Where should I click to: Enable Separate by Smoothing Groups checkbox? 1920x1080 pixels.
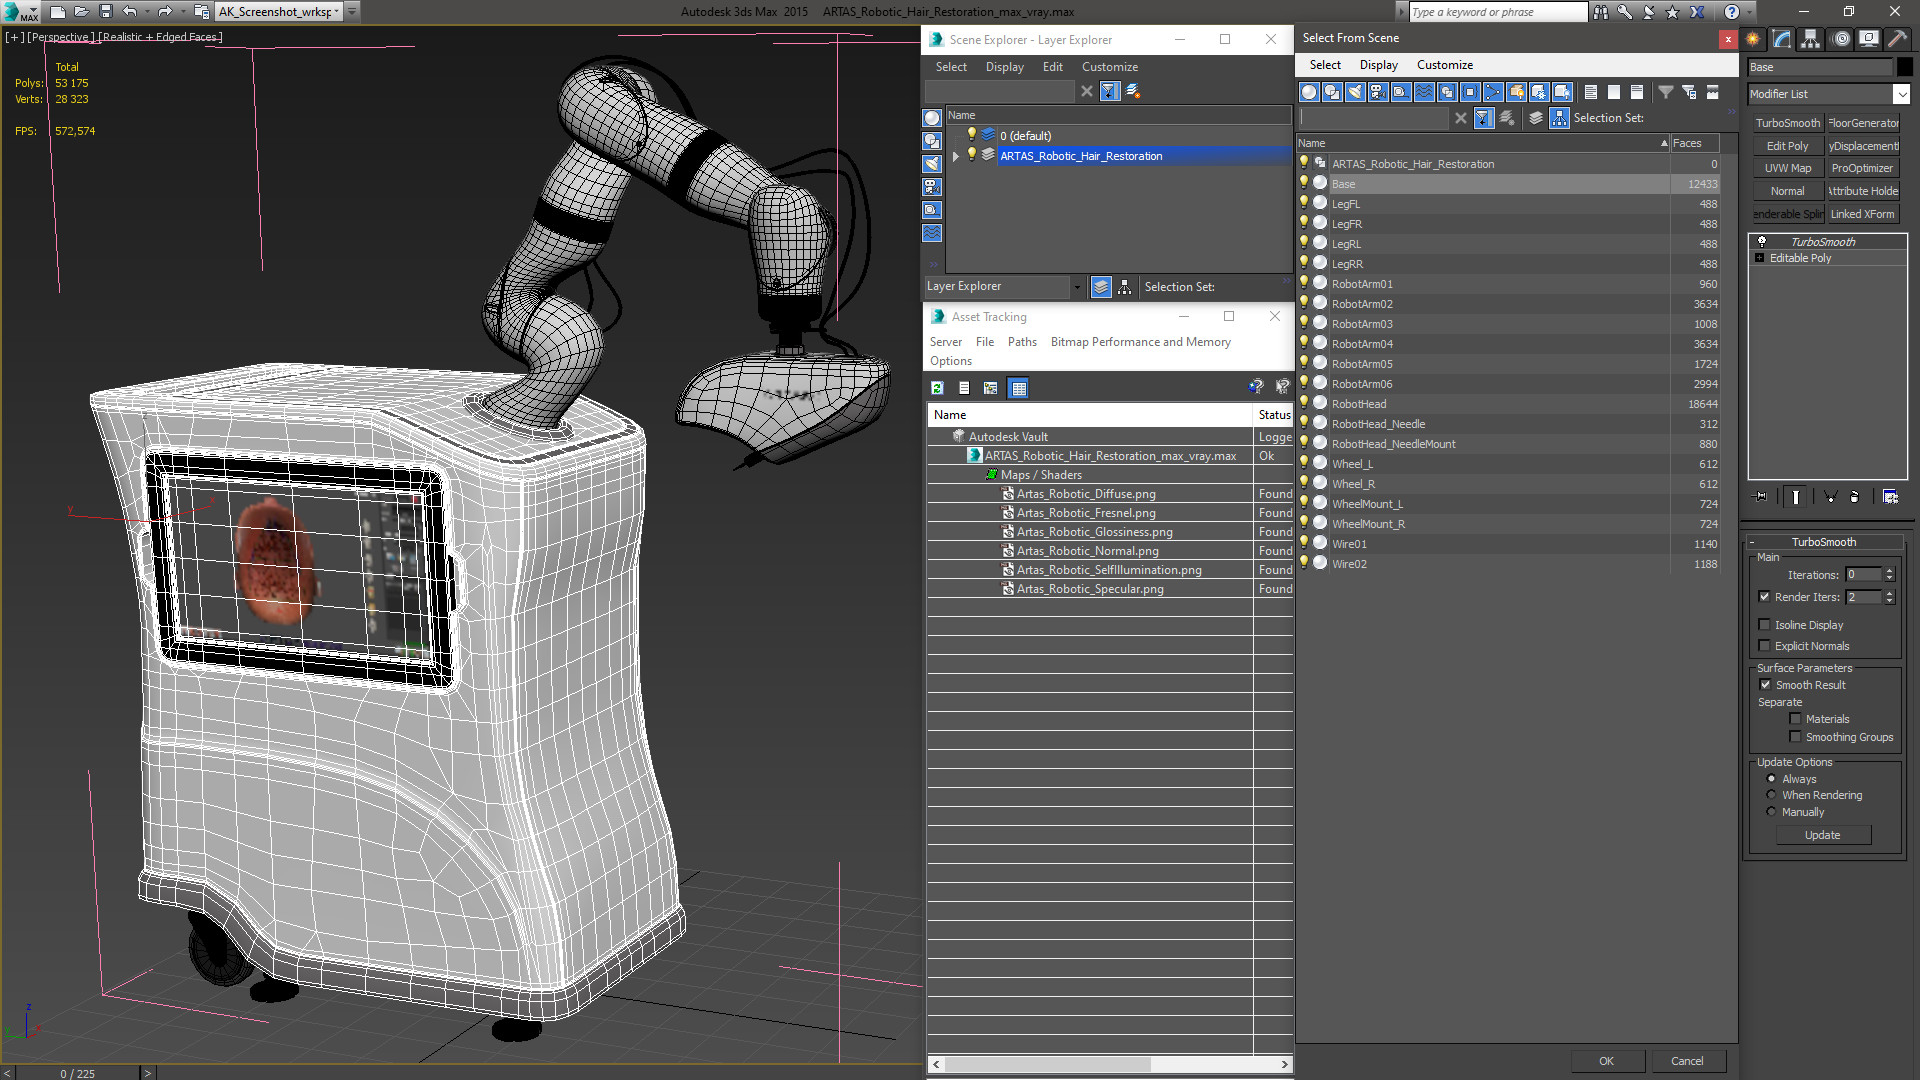point(1795,737)
